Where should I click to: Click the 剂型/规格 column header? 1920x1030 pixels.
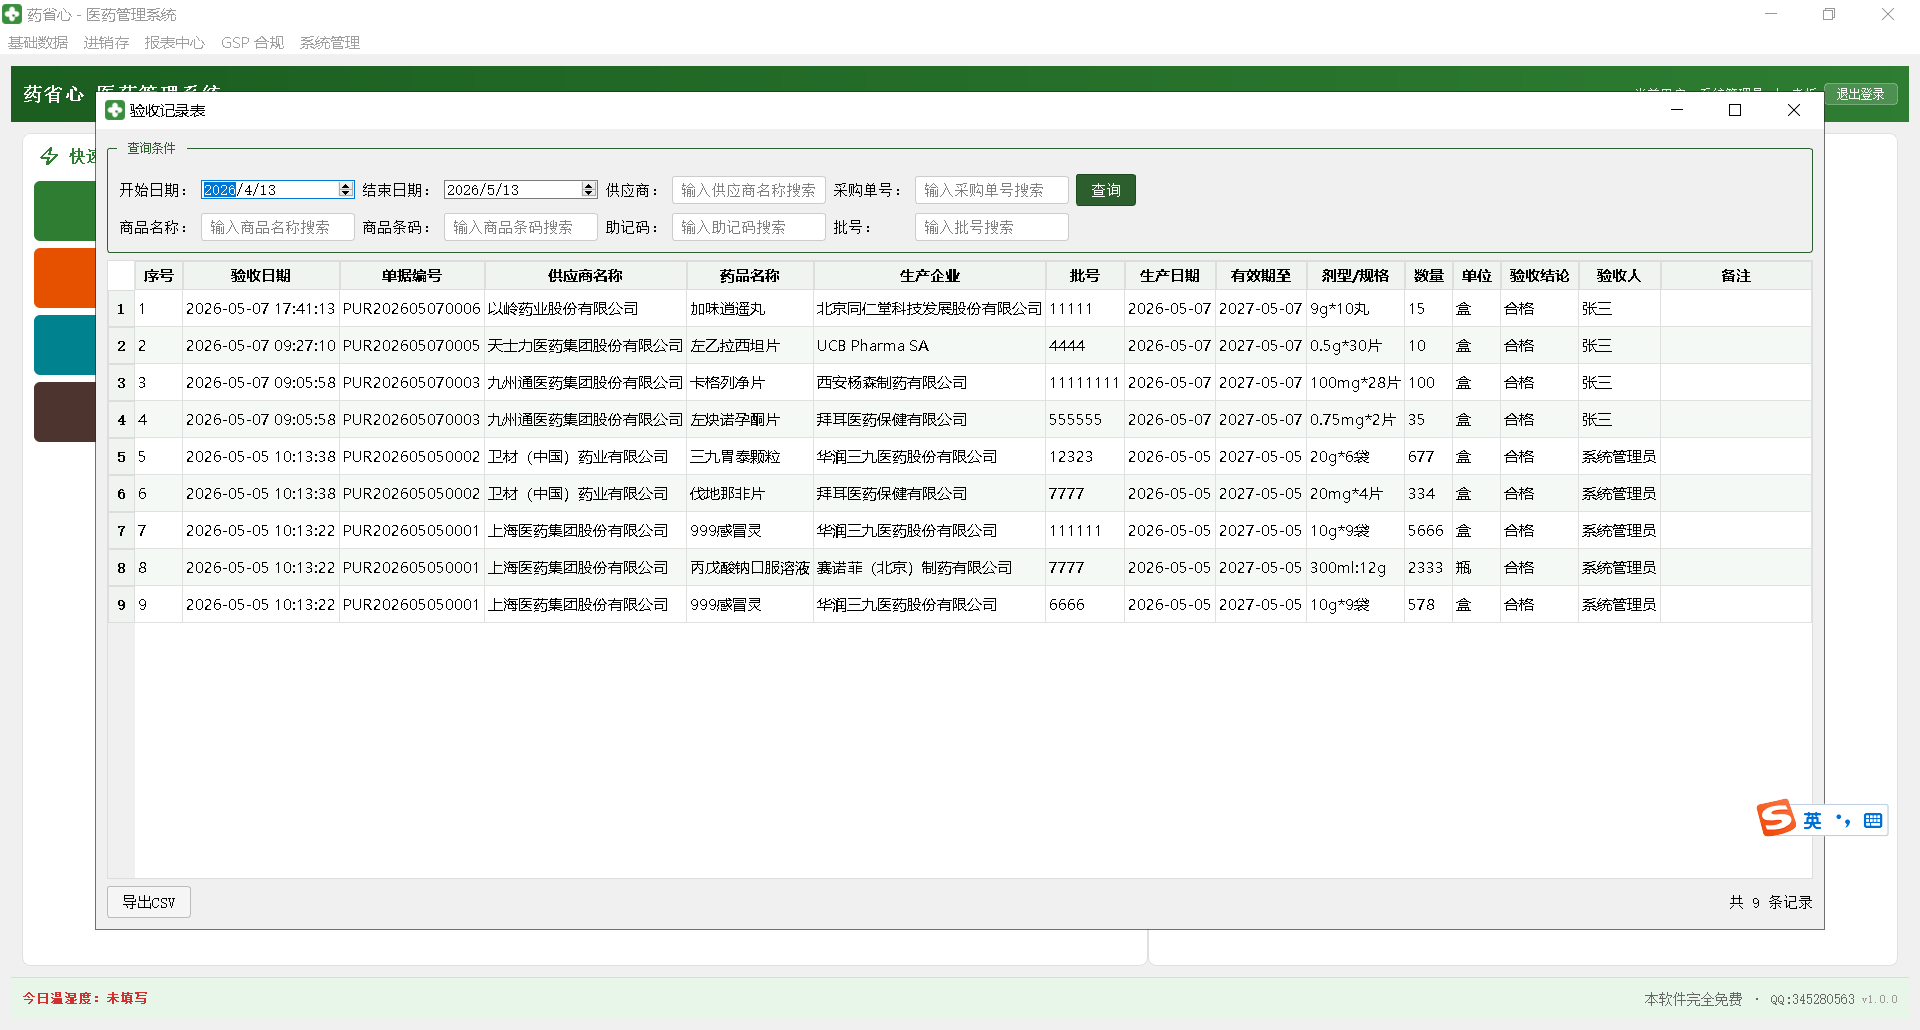(x=1355, y=276)
